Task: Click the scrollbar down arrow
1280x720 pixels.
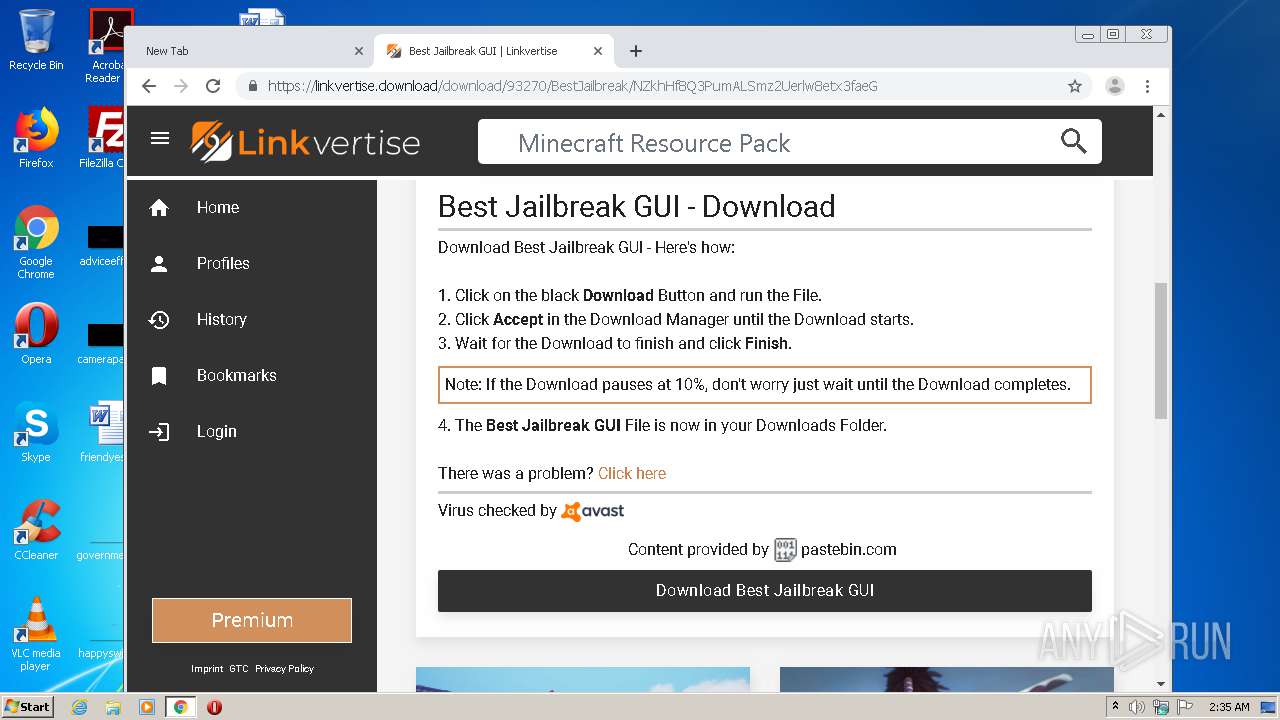Action: (1161, 684)
